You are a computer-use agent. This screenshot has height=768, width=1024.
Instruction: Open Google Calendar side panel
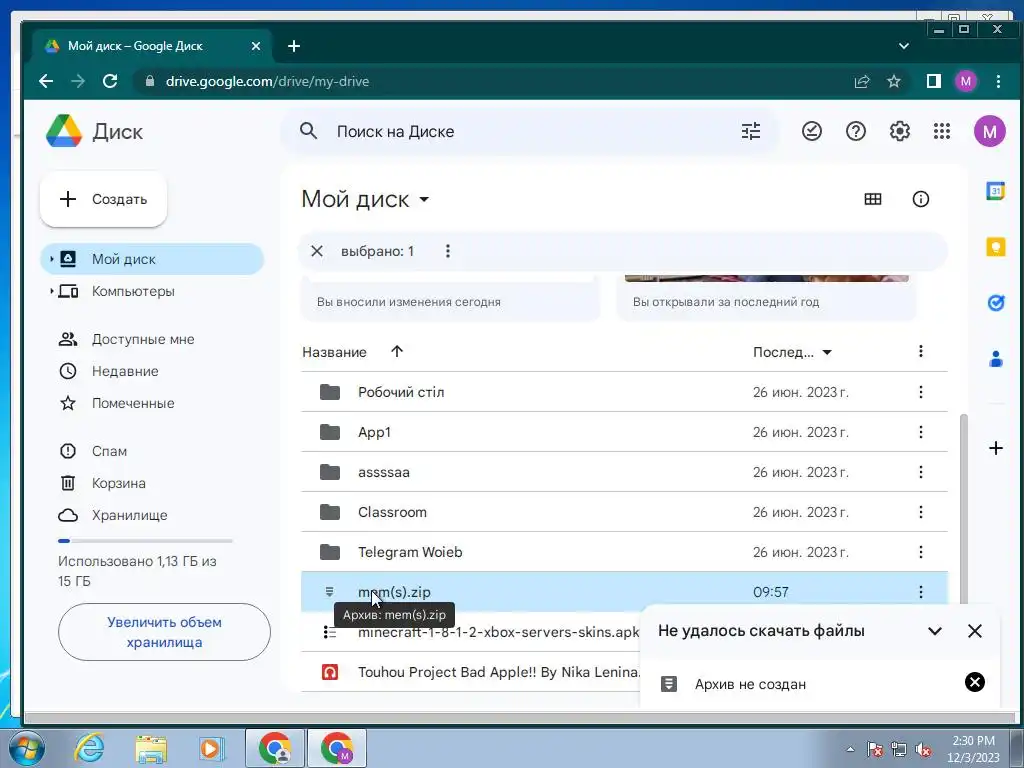coord(995,191)
